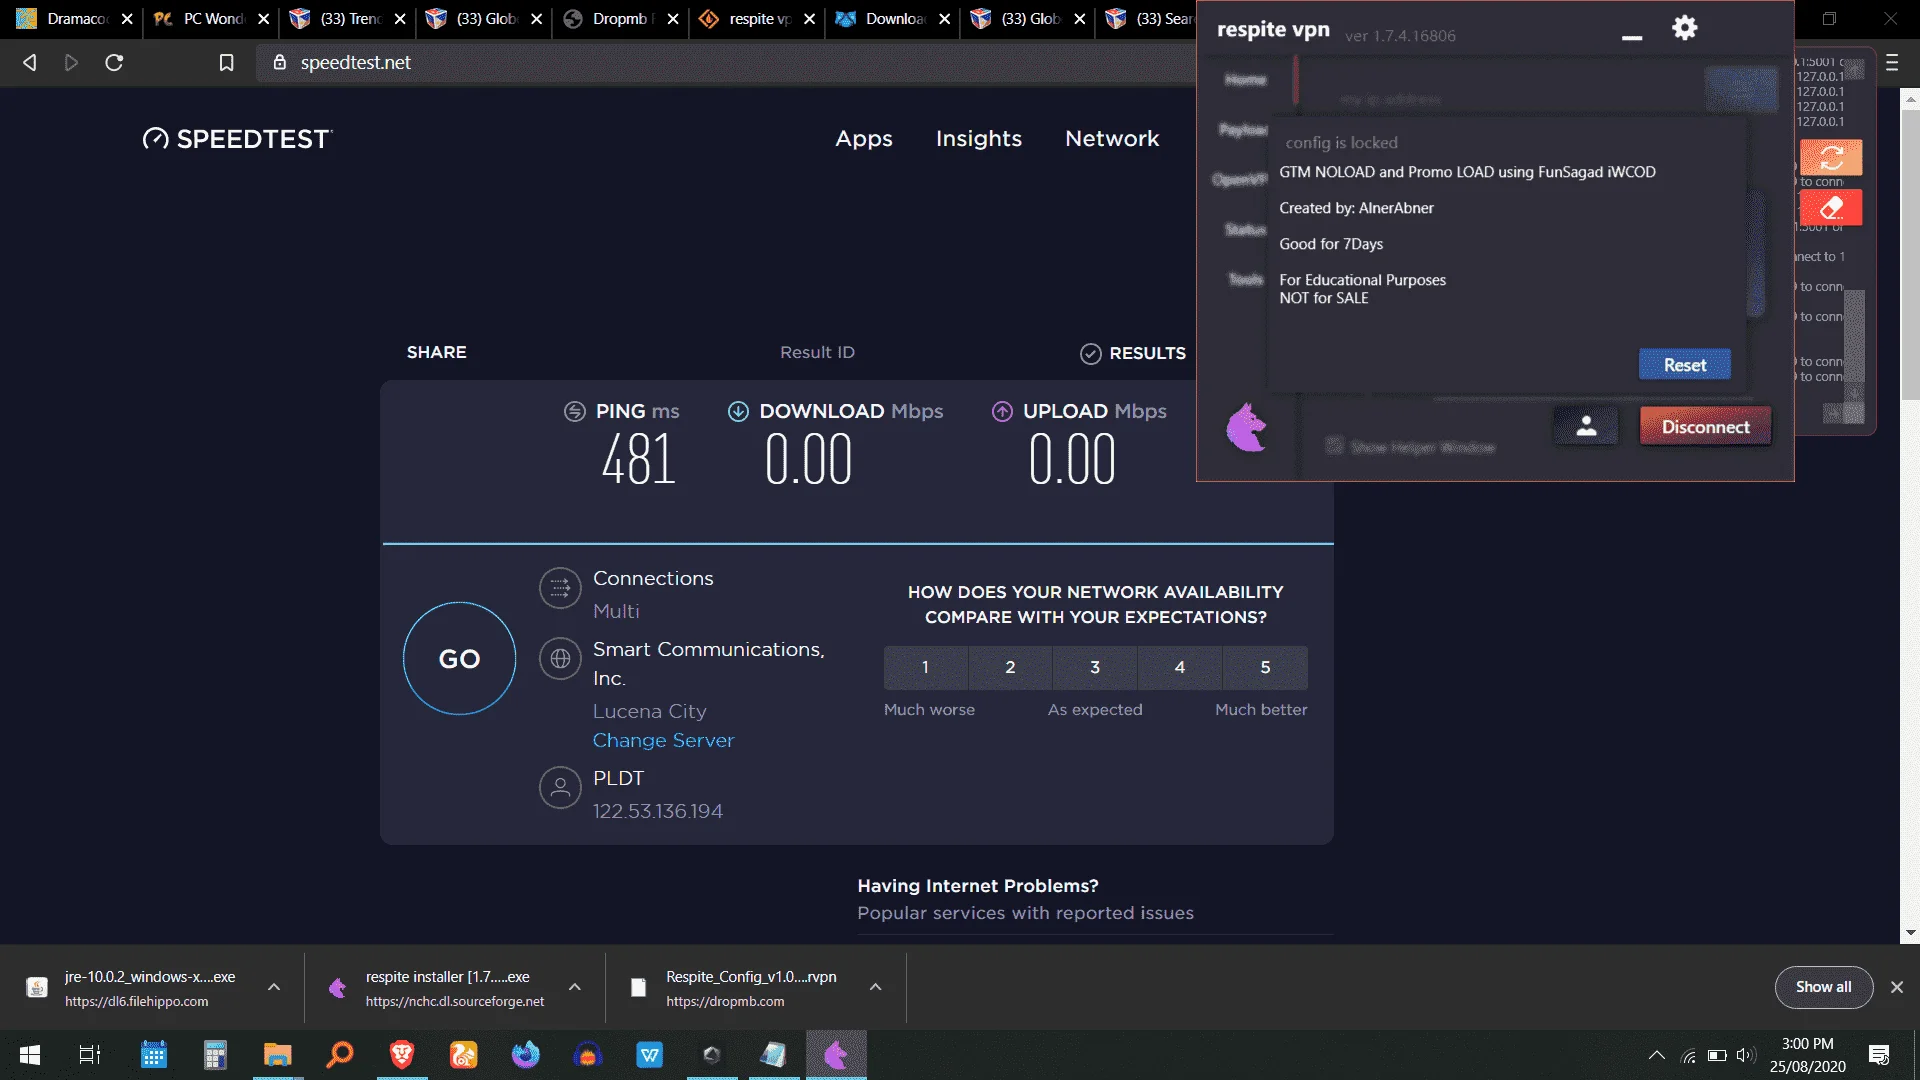This screenshot has height=1080, width=1920.
Task: Start the speed test with GO
Action: coord(459,659)
